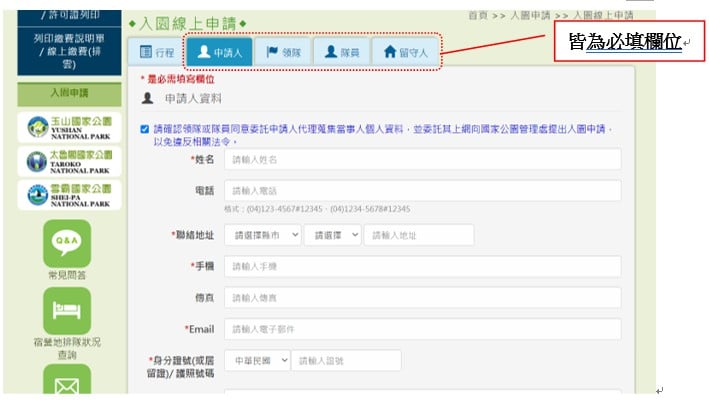Expand the 請選擇 district dropdown
The height and width of the screenshot is (400, 709).
coord(333,235)
